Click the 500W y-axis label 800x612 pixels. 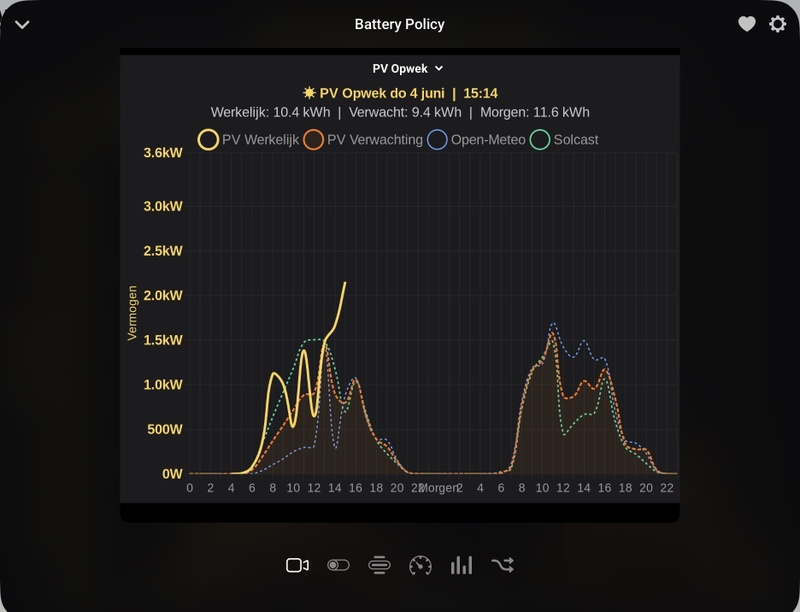point(164,429)
